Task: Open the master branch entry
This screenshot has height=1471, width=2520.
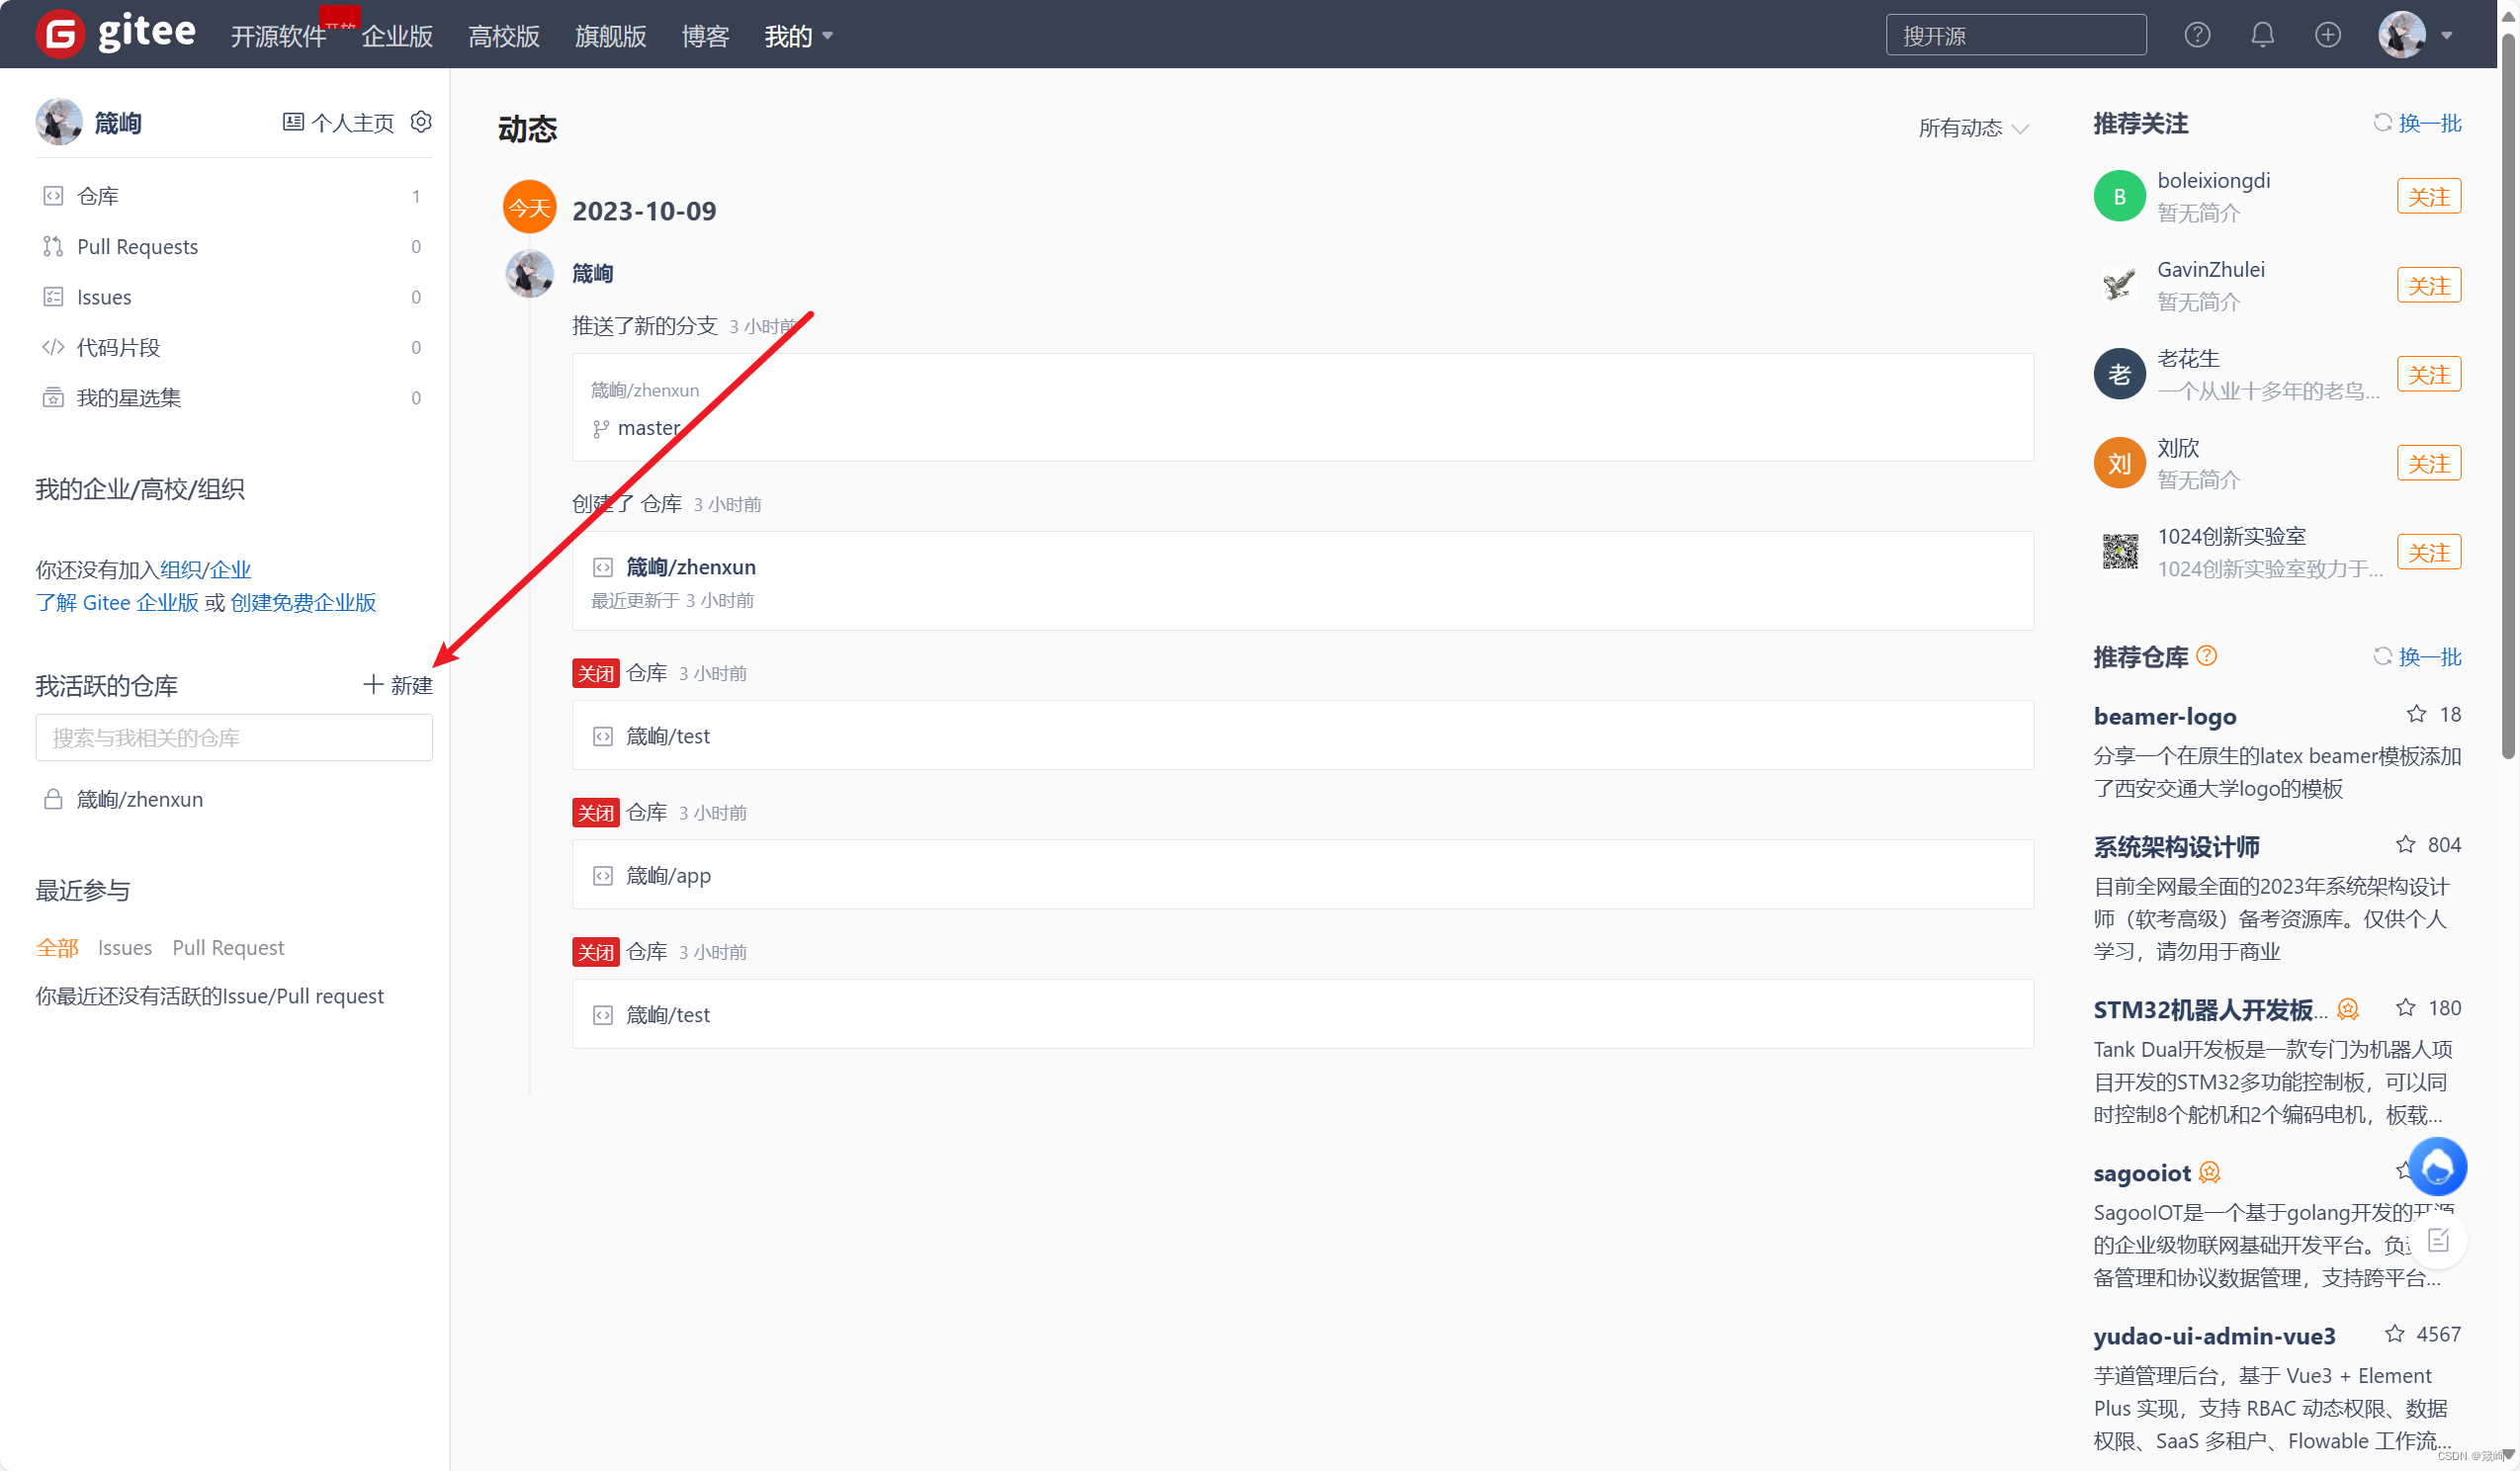Action: tap(649, 428)
